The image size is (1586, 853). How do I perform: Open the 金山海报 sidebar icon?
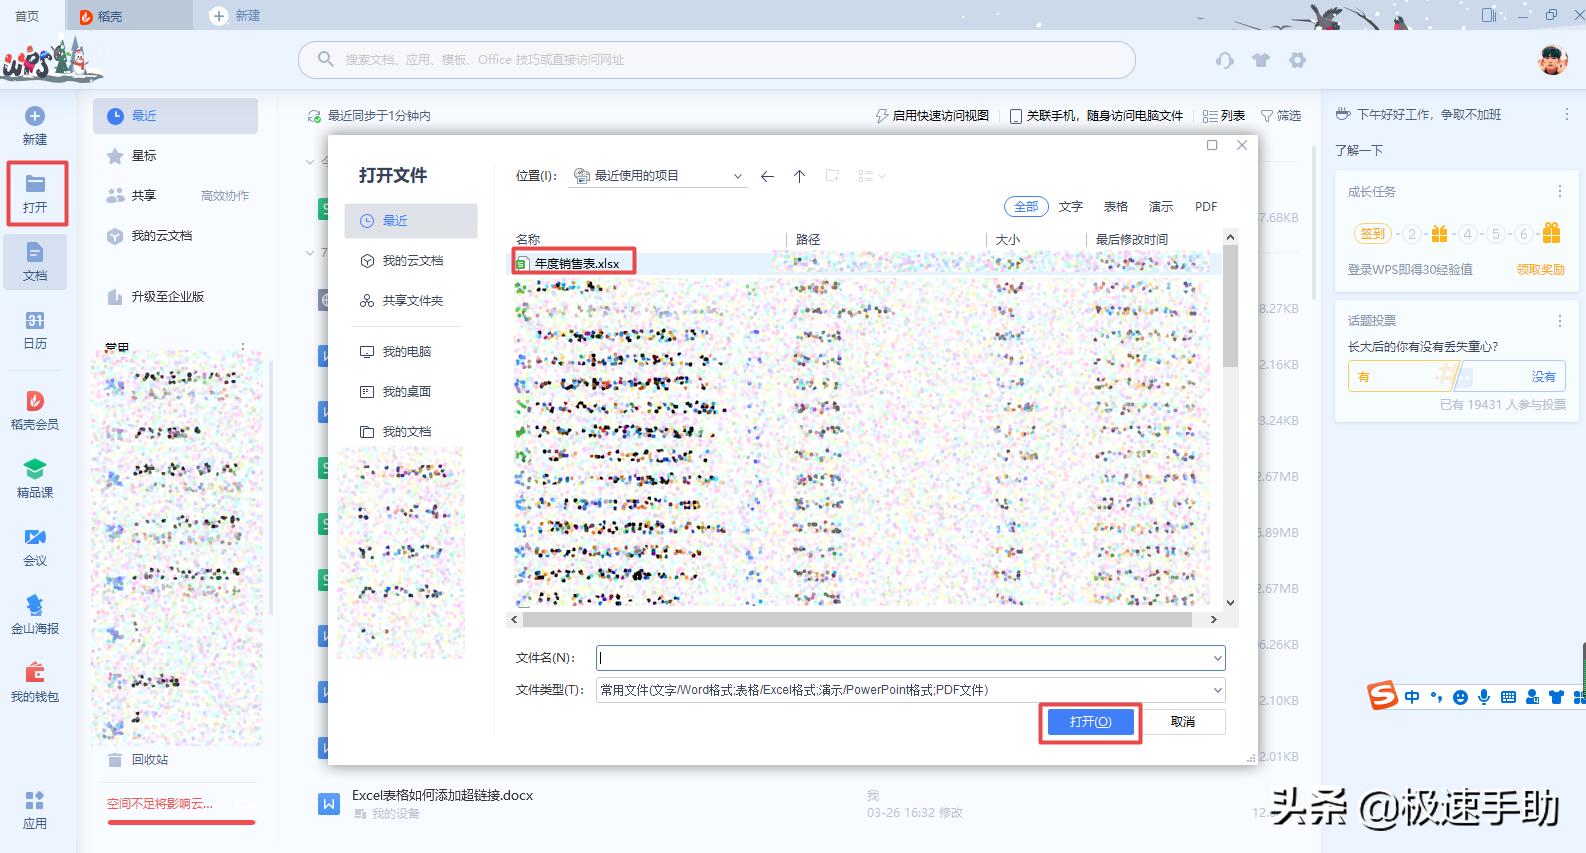(35, 615)
